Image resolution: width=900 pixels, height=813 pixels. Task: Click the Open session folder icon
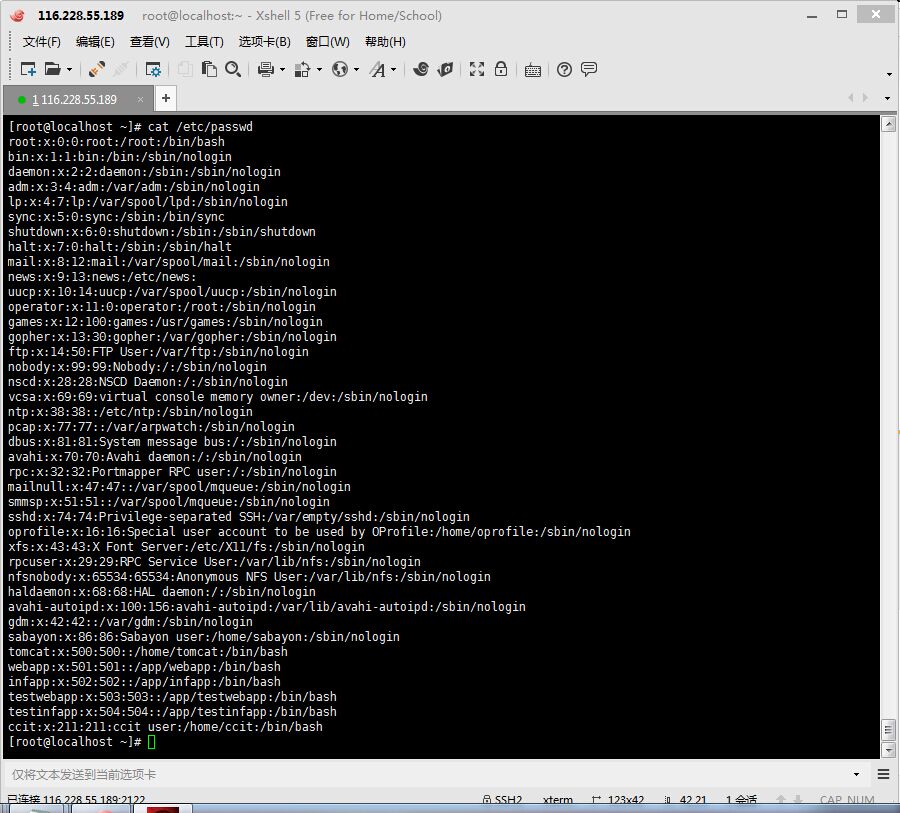point(52,69)
